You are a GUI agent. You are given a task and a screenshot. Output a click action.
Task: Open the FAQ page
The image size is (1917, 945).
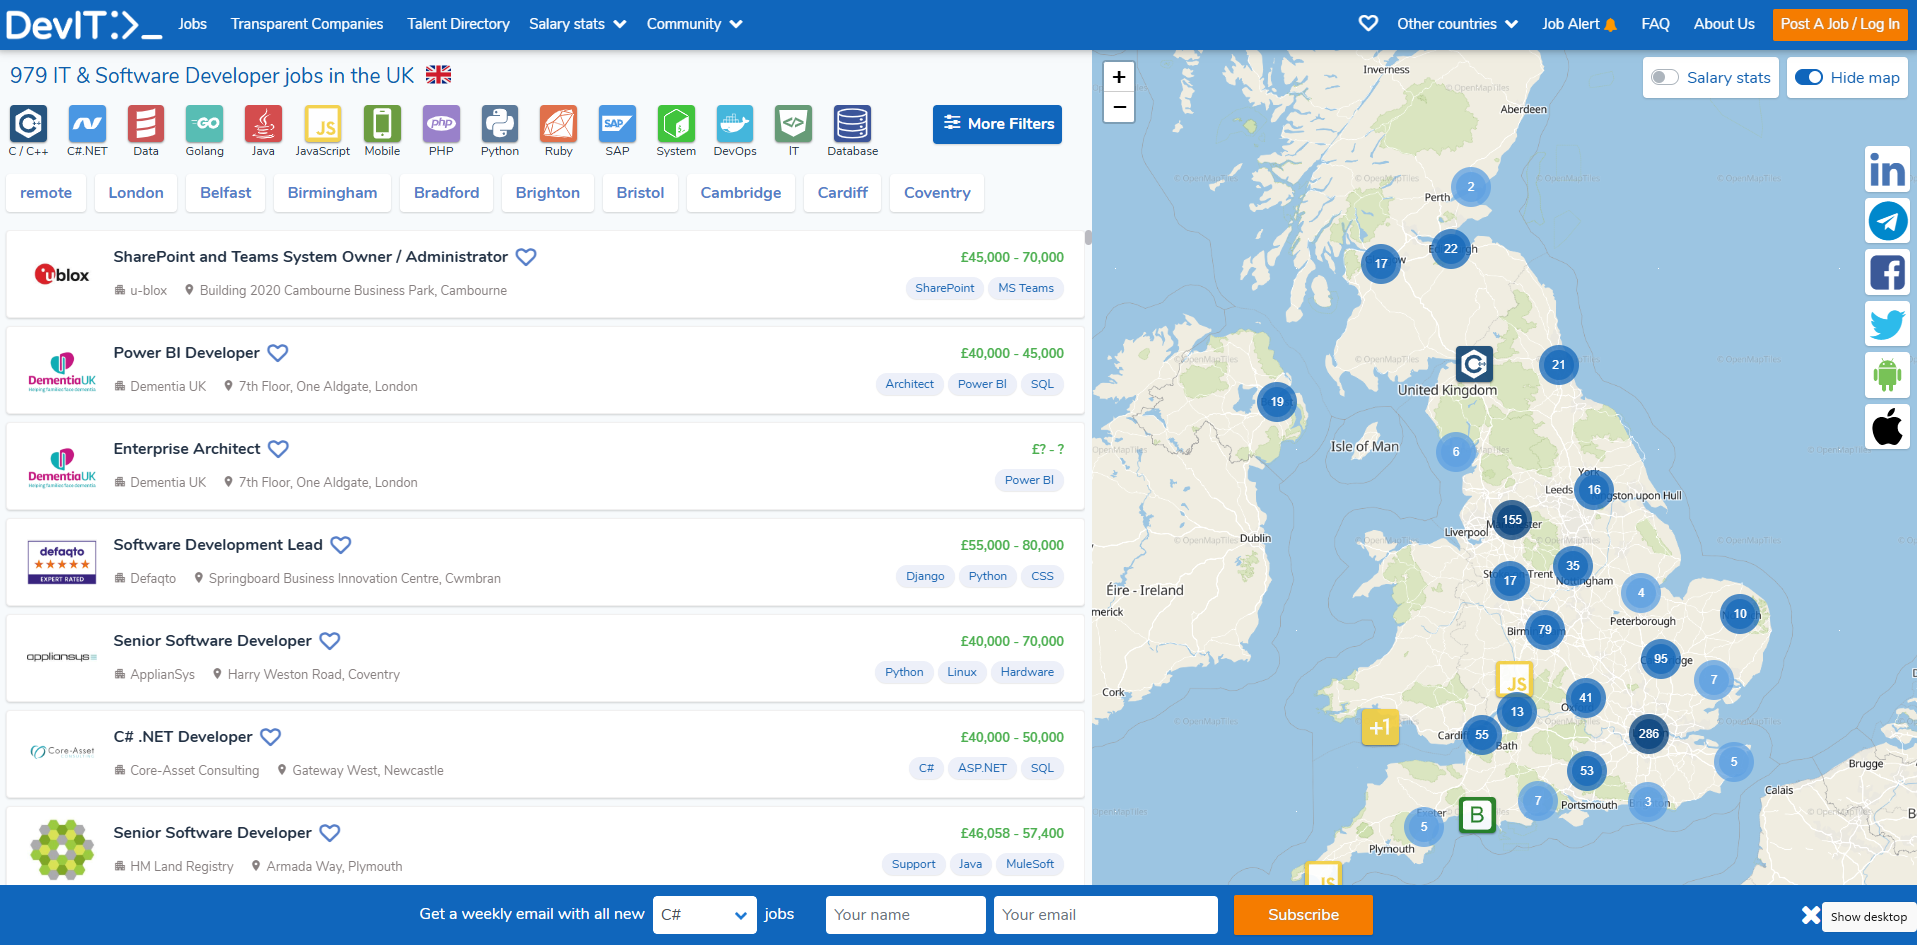click(x=1655, y=24)
